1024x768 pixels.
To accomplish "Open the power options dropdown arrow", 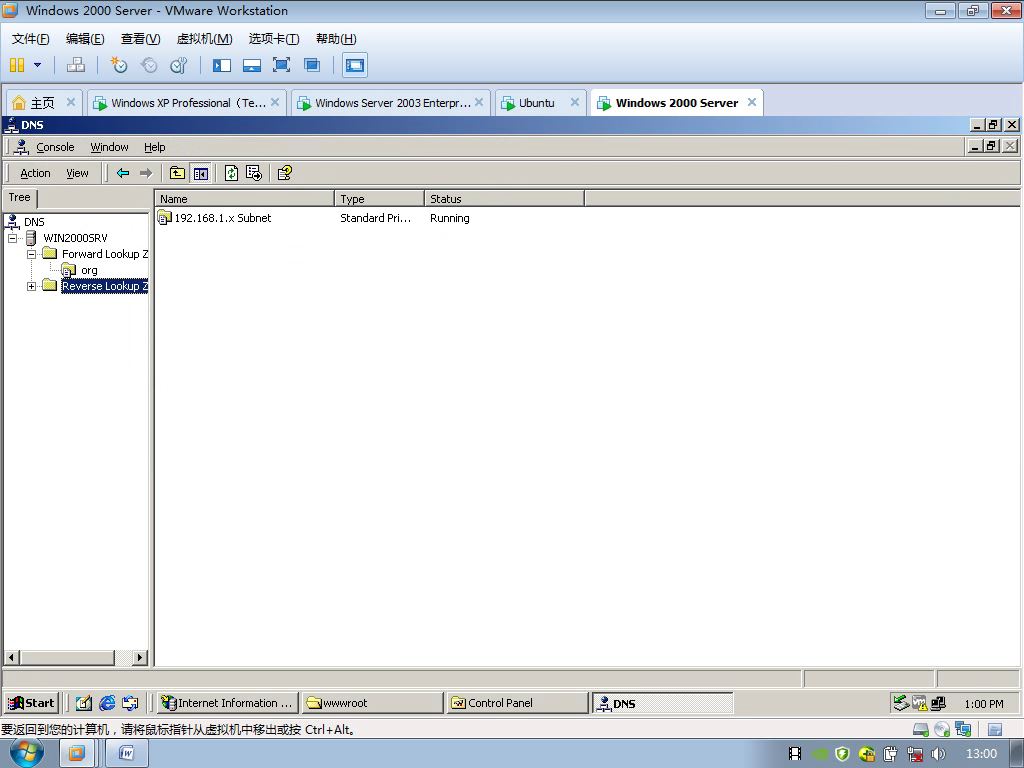I will (x=37, y=65).
